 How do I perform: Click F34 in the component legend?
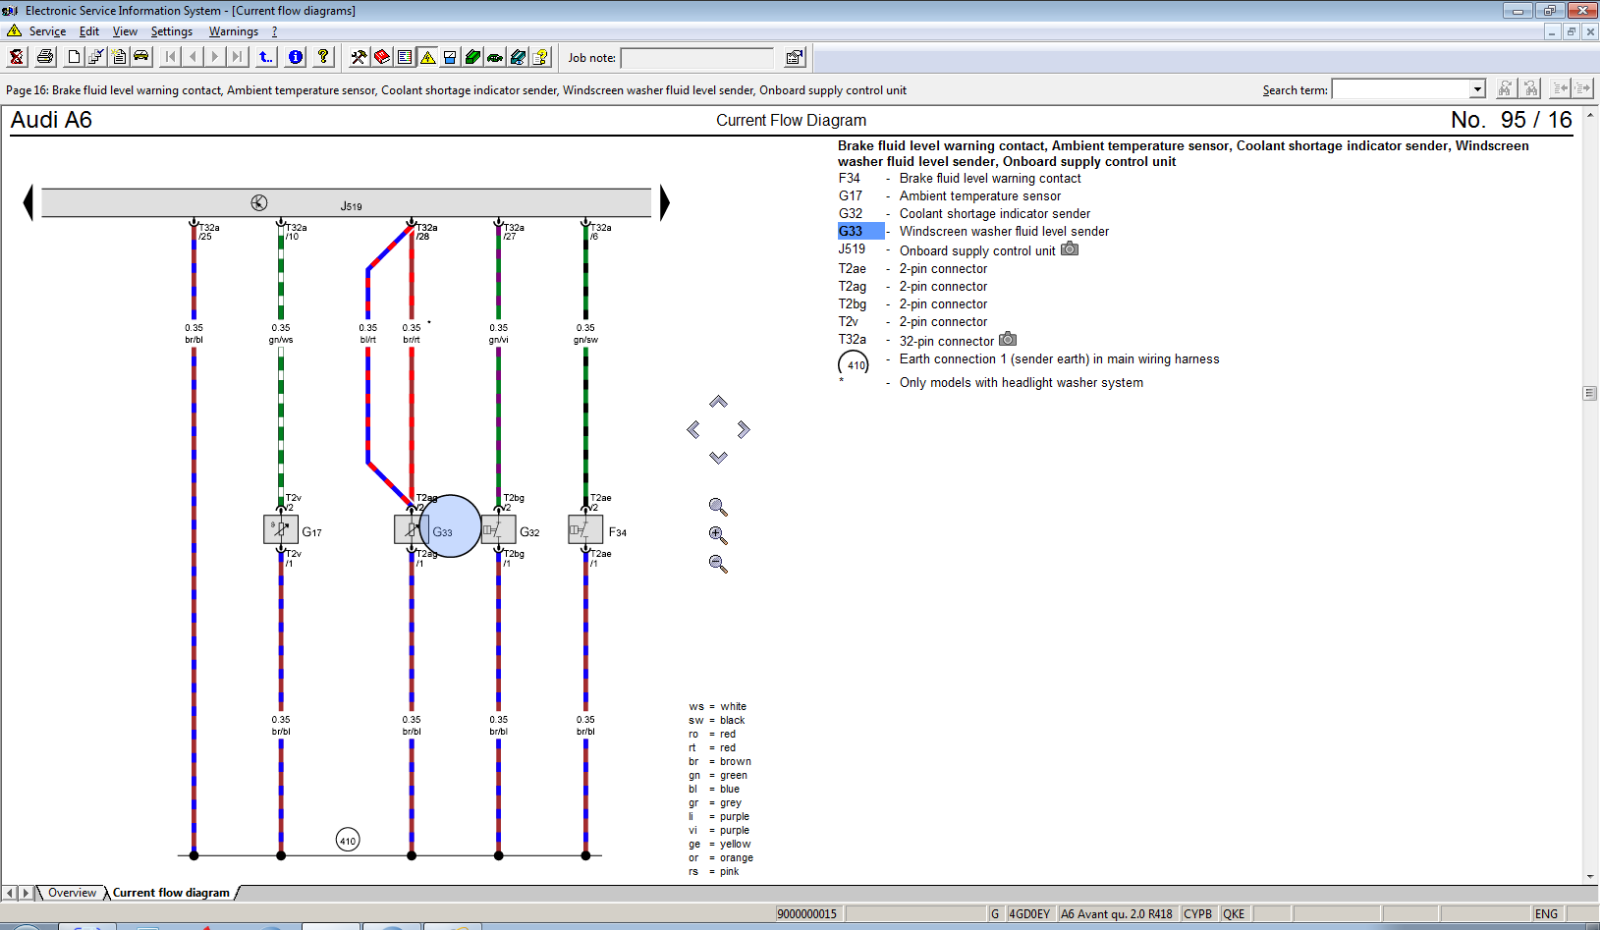click(849, 178)
